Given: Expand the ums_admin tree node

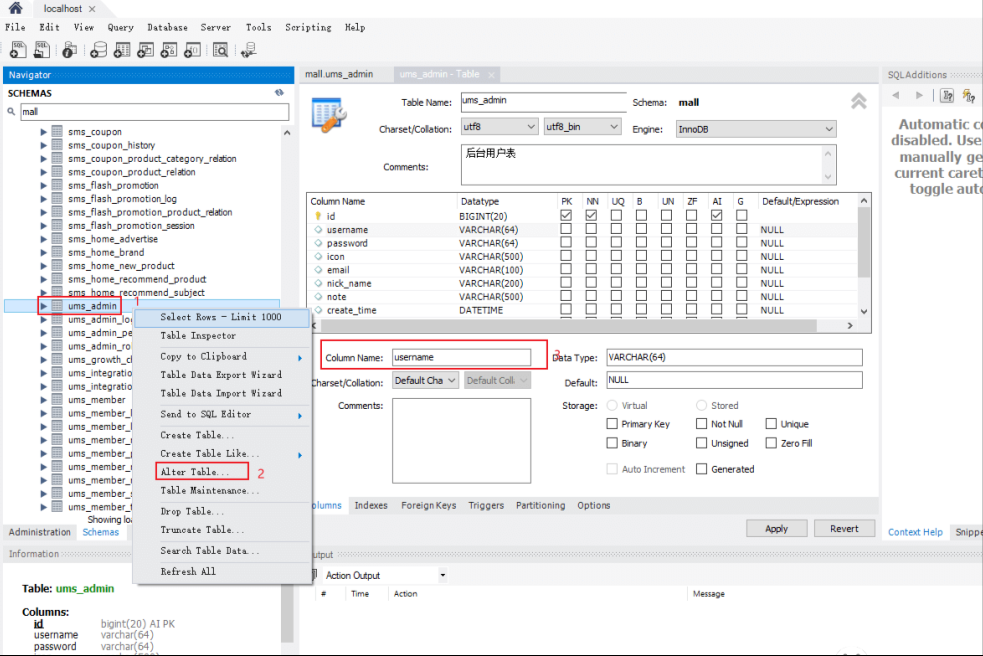Looking at the screenshot, I should click(43, 306).
